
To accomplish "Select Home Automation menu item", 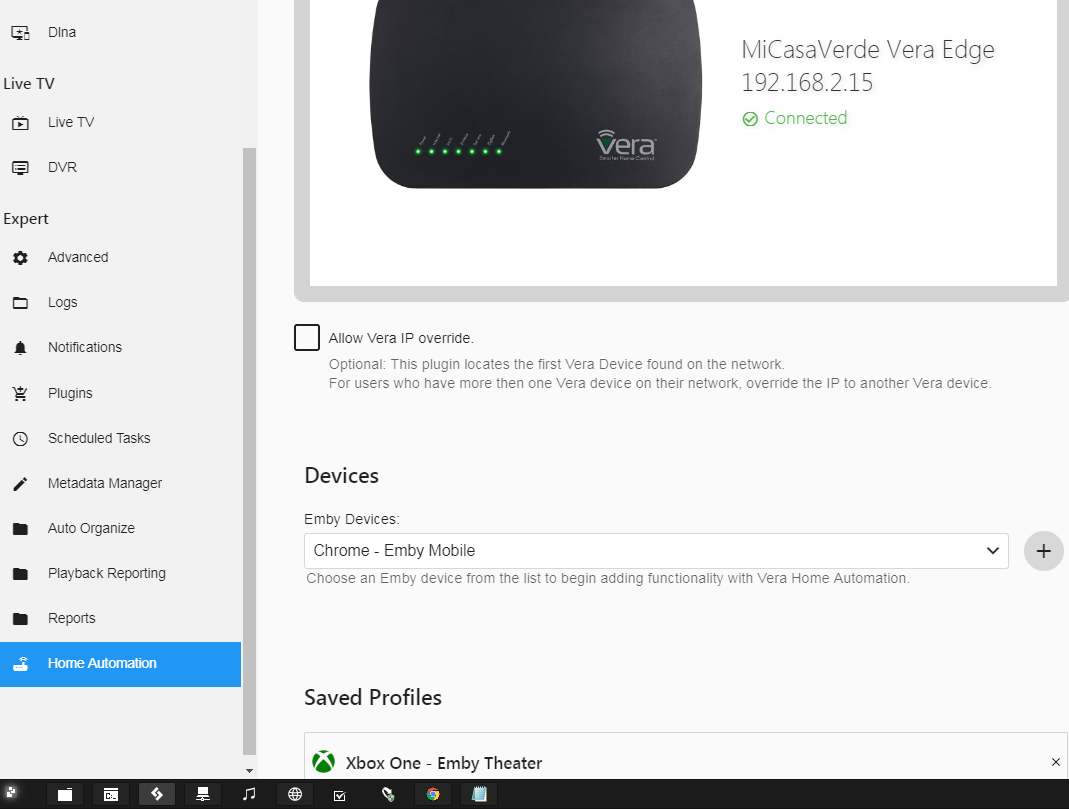I will [x=102, y=664].
